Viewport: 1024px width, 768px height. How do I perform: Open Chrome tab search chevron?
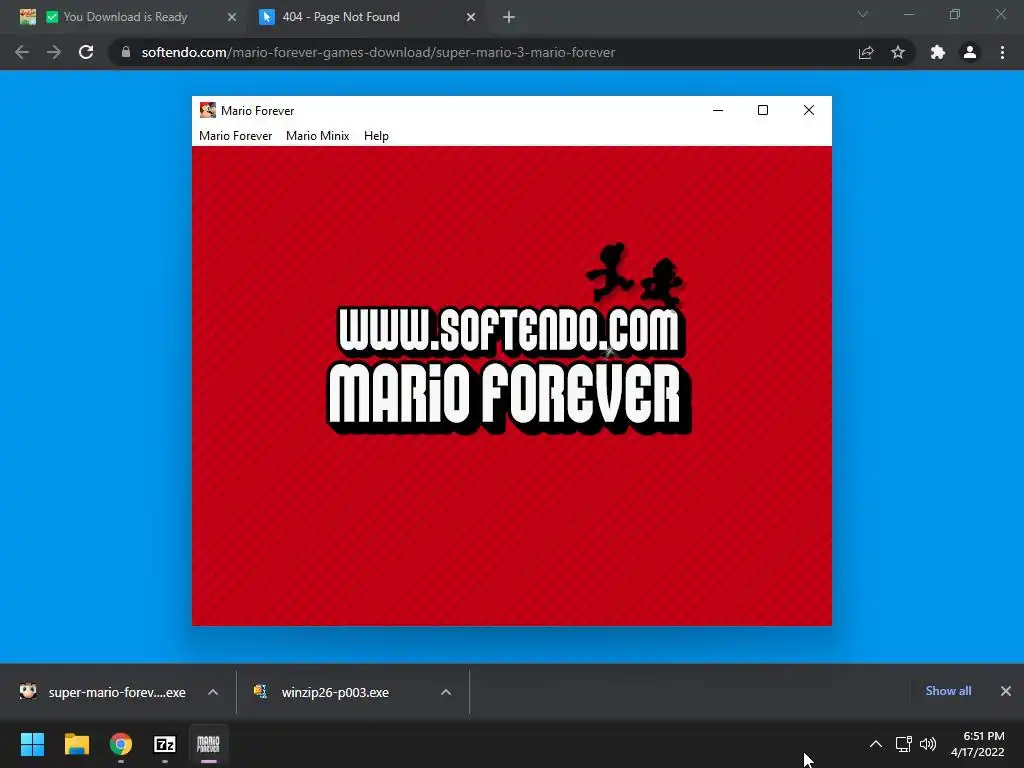863,14
